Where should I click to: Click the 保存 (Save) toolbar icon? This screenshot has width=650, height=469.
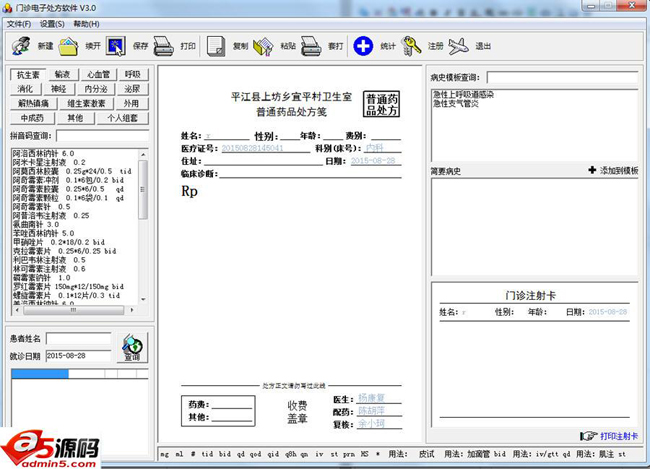tap(117, 45)
